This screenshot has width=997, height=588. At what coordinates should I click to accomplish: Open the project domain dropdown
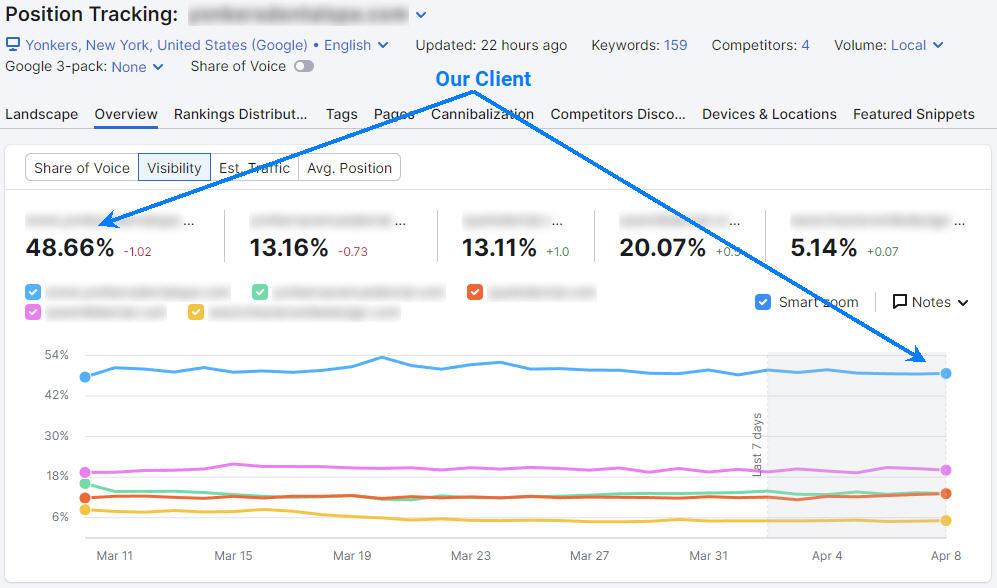point(420,14)
